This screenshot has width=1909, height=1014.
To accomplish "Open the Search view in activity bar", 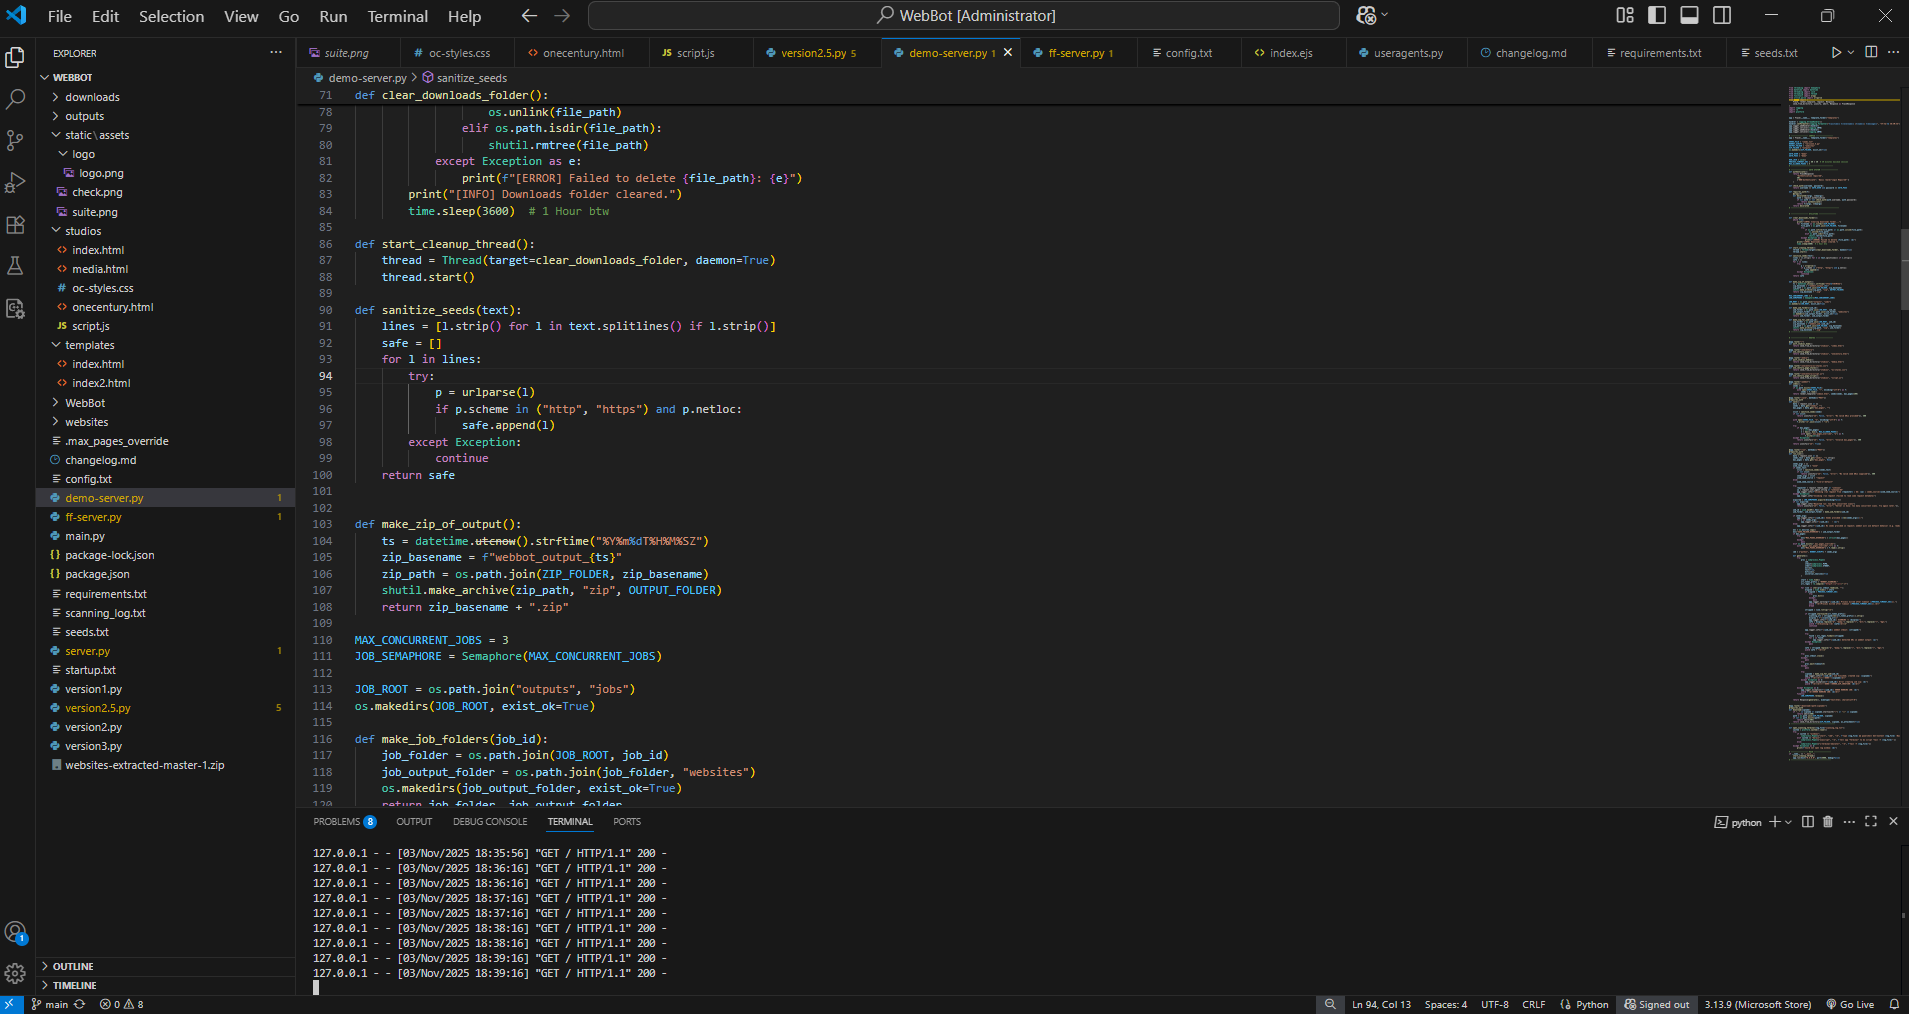I will [x=16, y=99].
